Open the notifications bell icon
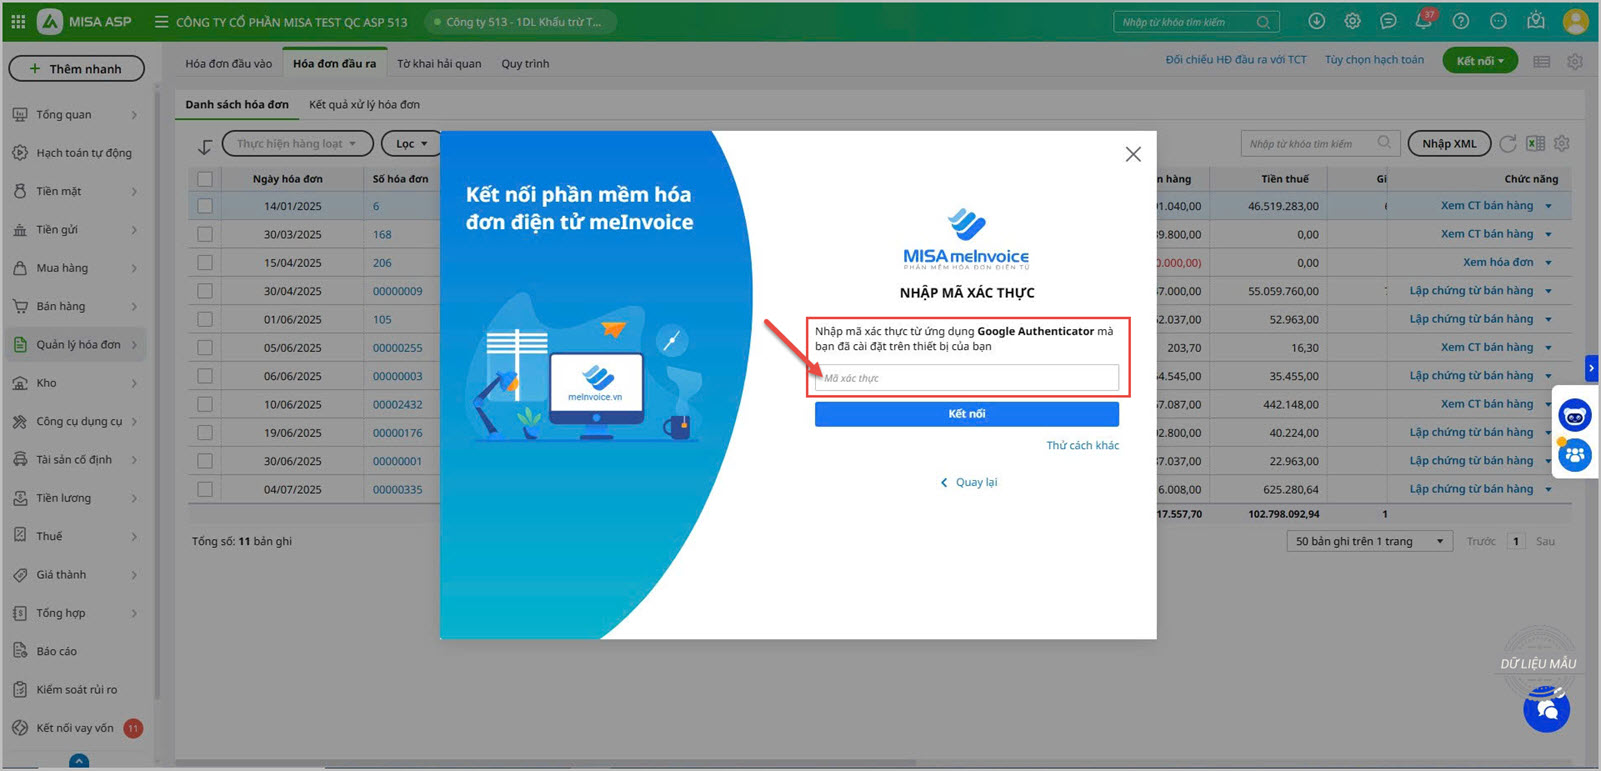The height and width of the screenshot is (771, 1601). (x=1423, y=21)
